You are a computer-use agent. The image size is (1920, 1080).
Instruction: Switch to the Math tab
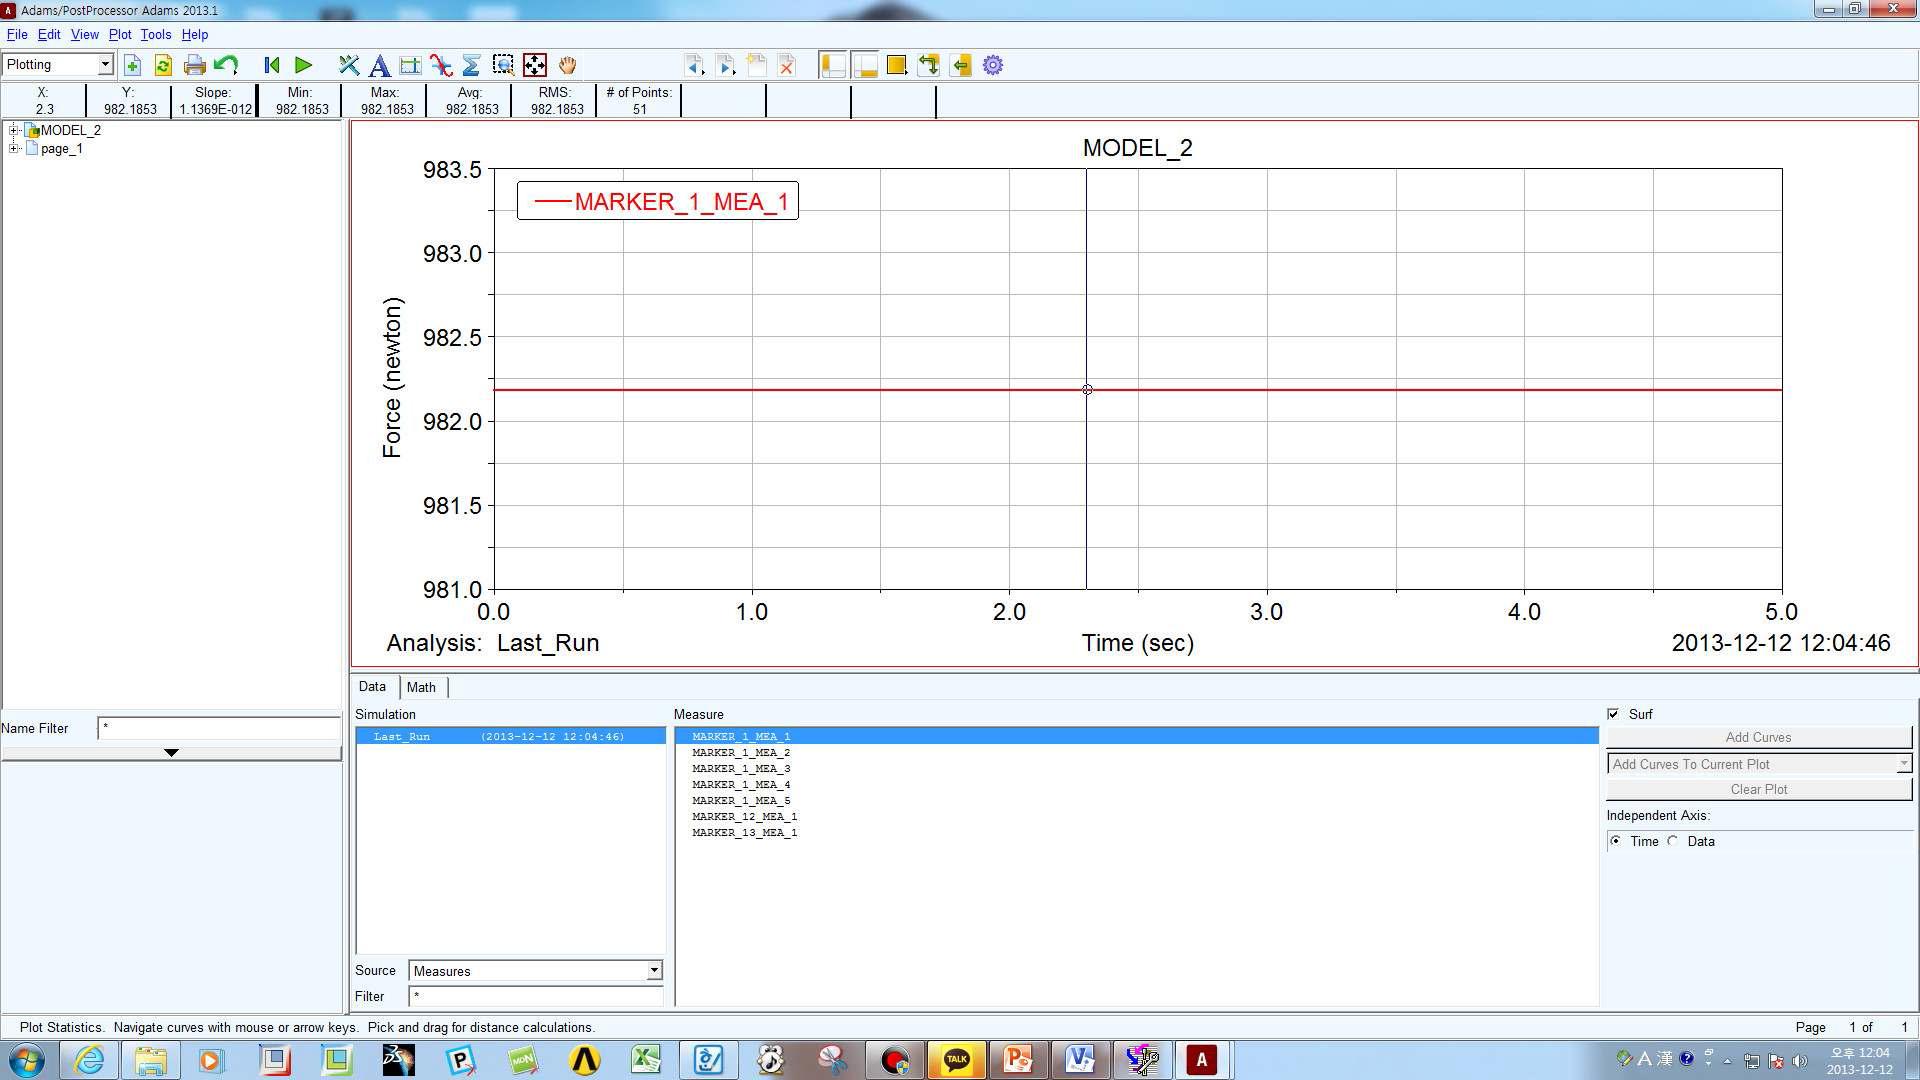point(421,686)
